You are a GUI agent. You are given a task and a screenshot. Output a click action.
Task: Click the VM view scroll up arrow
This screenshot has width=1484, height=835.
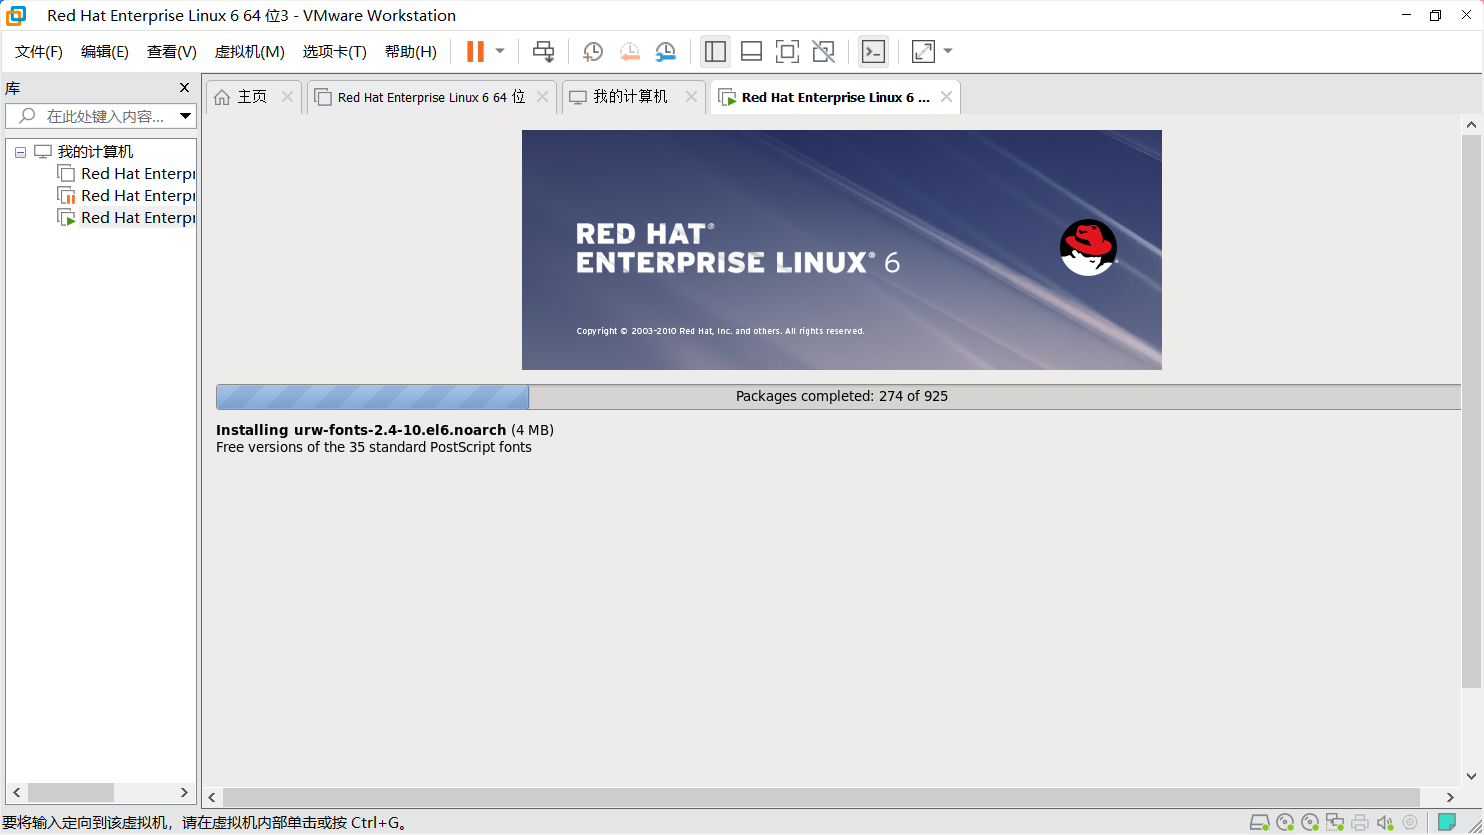click(x=1471, y=125)
